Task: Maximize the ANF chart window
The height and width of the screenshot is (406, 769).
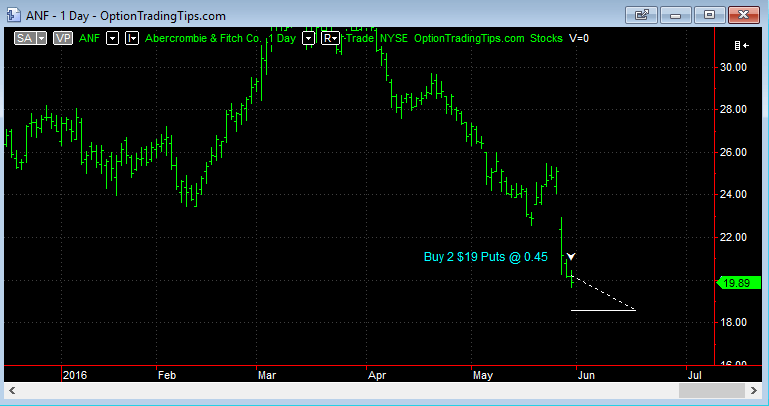Action: click(709, 15)
